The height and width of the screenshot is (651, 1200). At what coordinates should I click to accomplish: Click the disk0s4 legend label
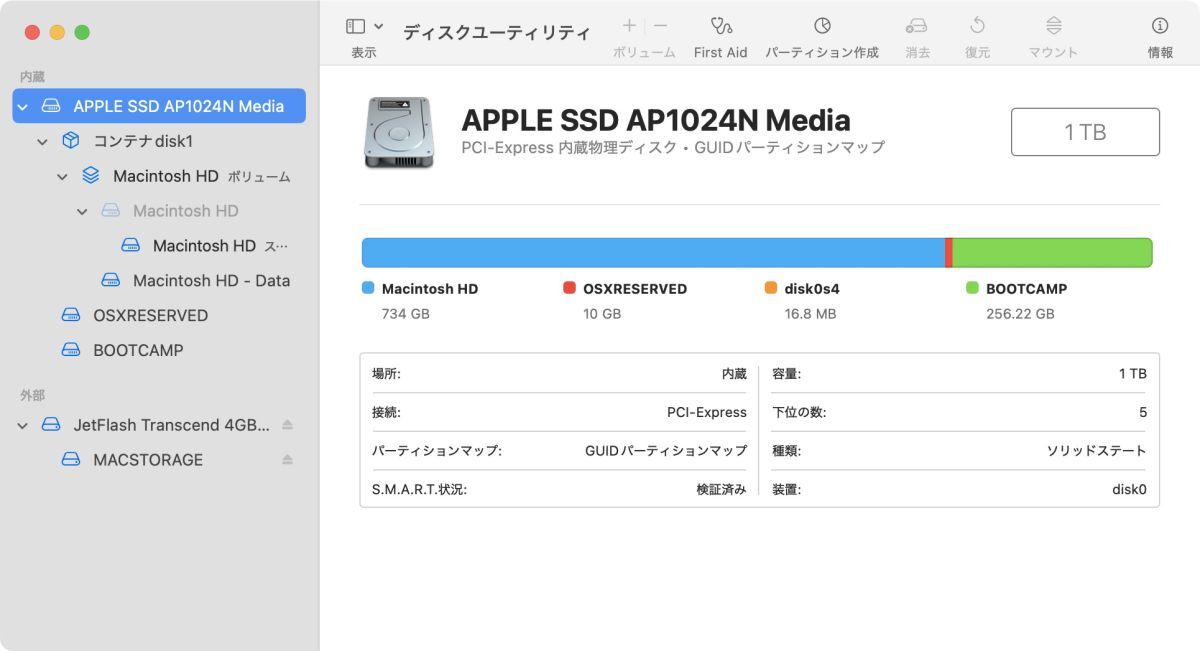[812, 289]
